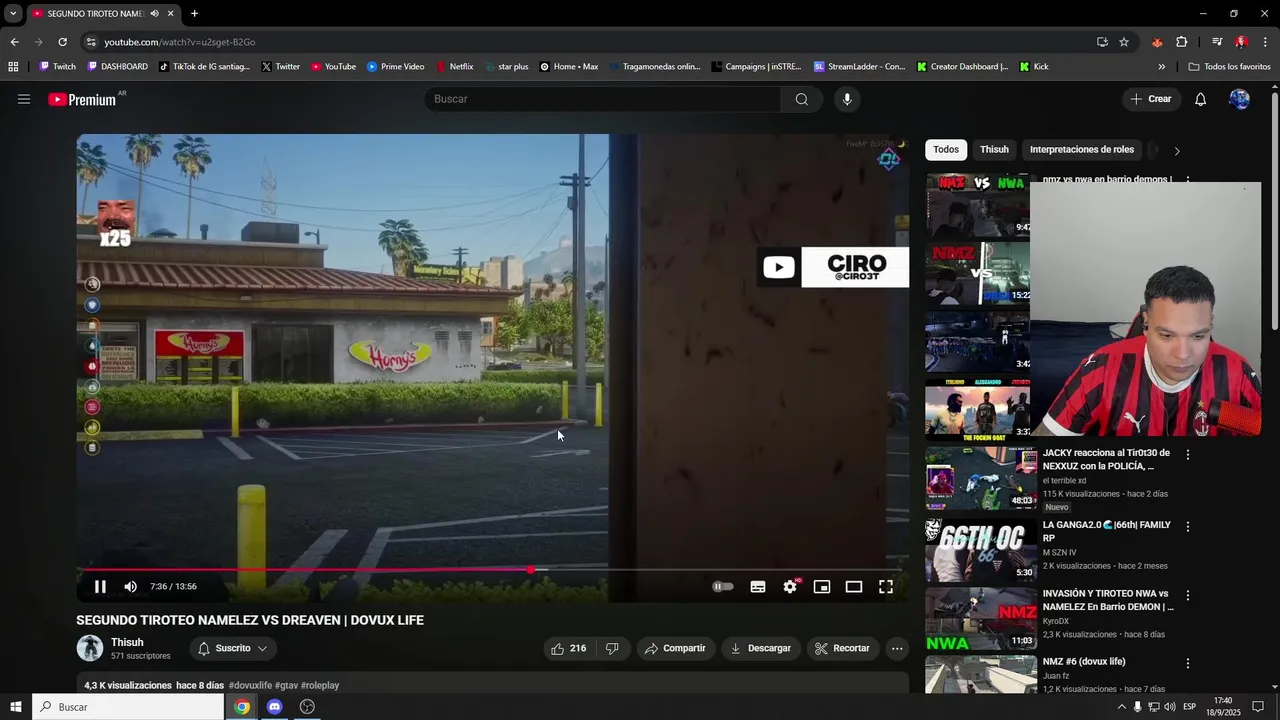Open options for nmz vs nwa video
The height and width of the screenshot is (720, 1280).
point(1188,181)
